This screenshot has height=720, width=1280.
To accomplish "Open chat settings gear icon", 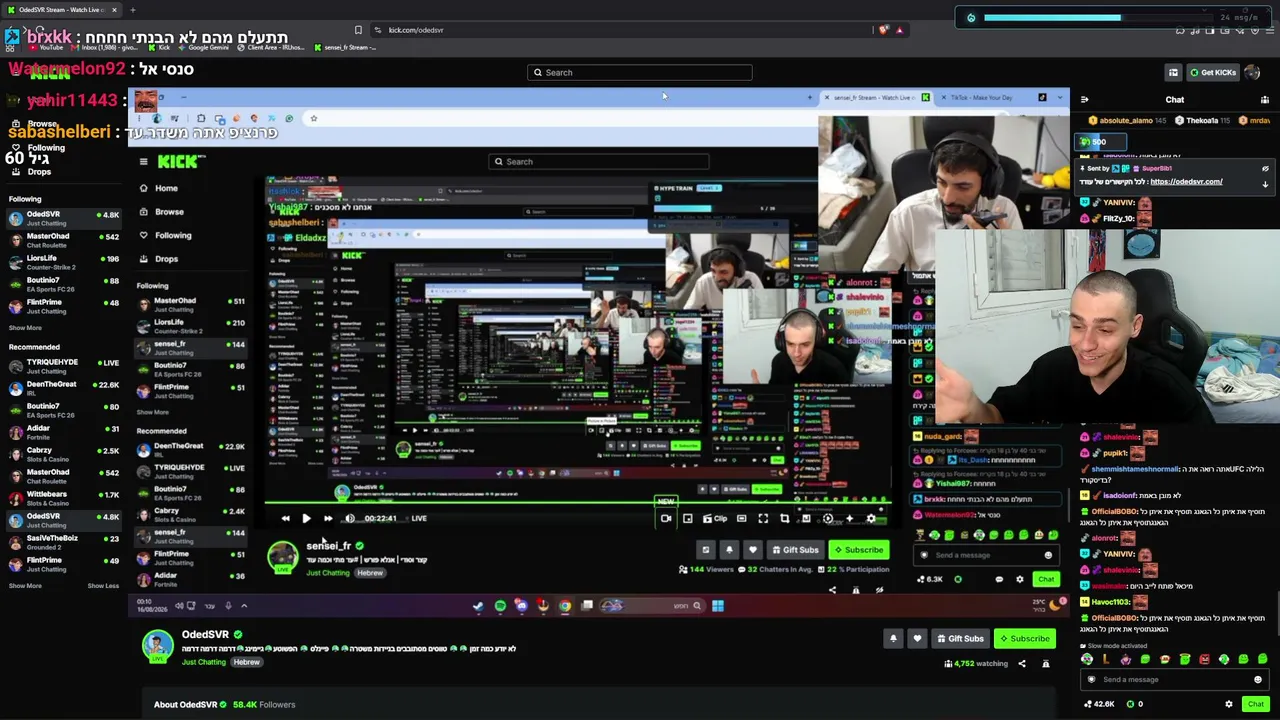I will pos(1229,704).
